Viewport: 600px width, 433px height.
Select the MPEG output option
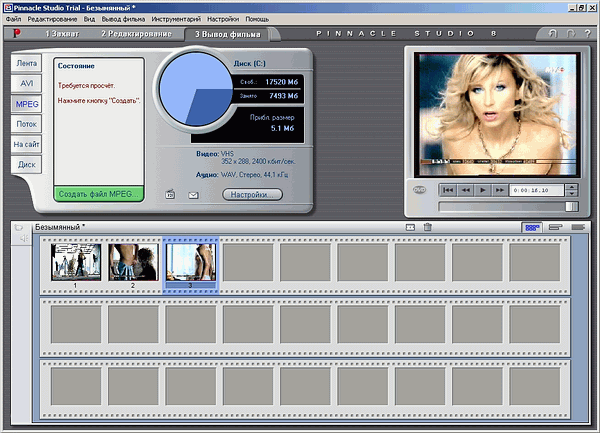pos(26,104)
